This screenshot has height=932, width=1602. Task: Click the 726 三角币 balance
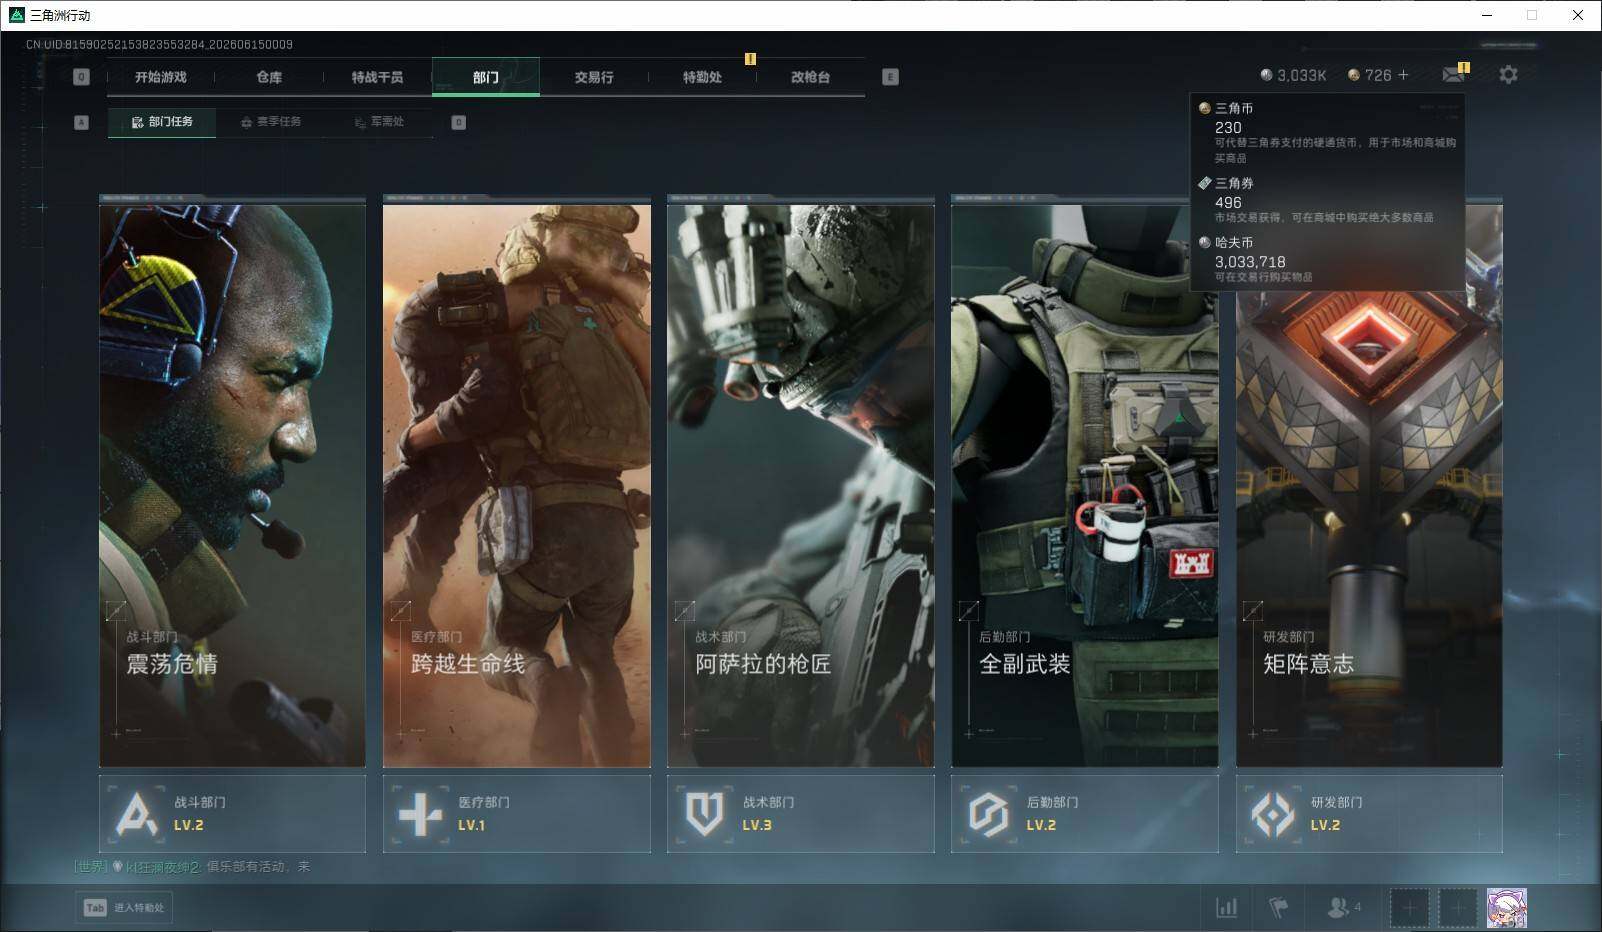click(x=1369, y=75)
